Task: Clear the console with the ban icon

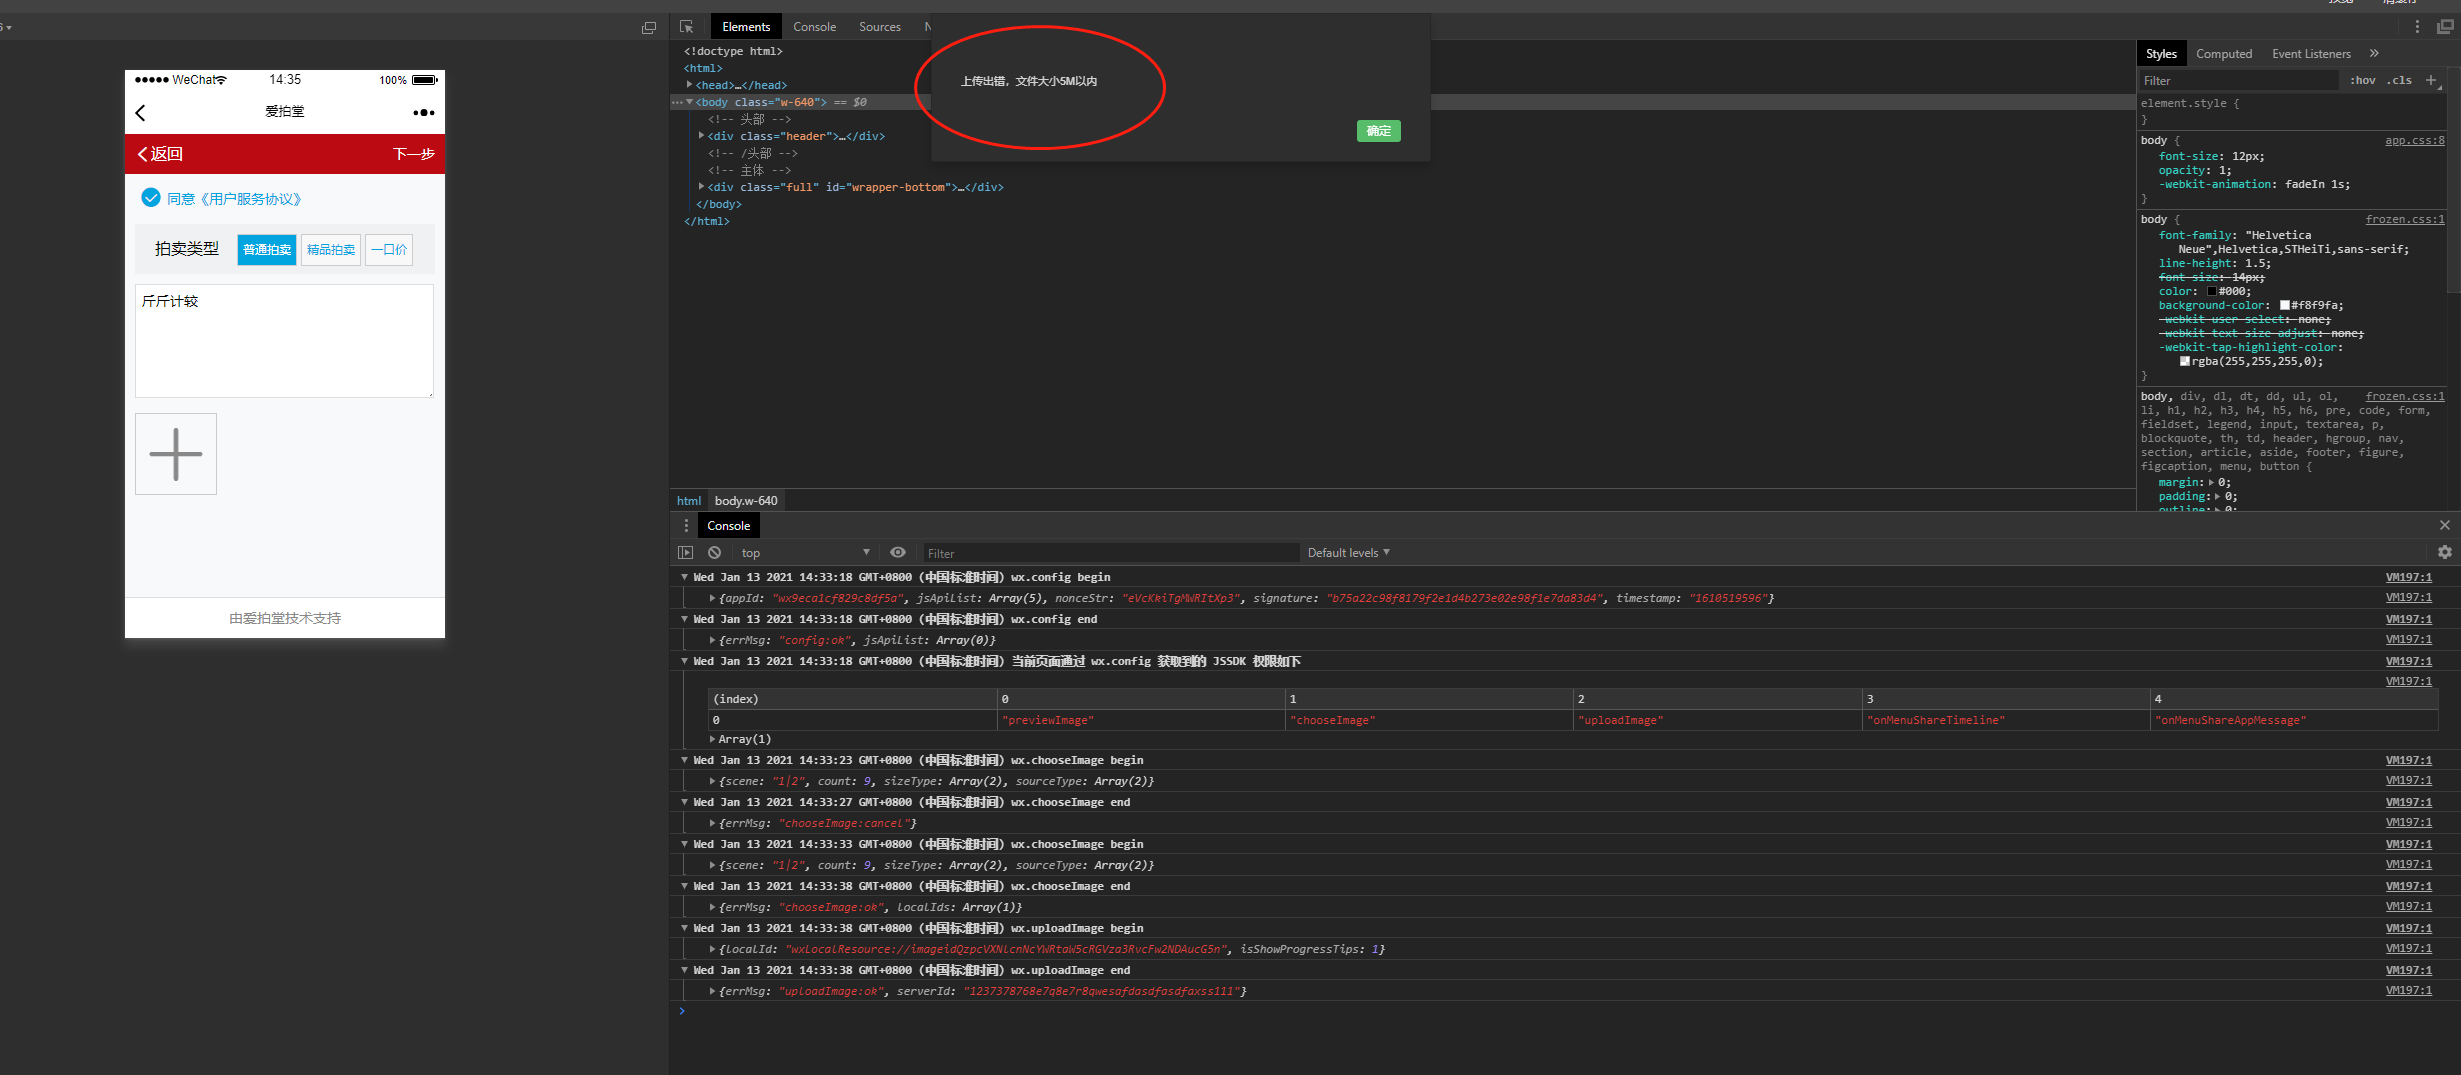Action: coord(714,552)
